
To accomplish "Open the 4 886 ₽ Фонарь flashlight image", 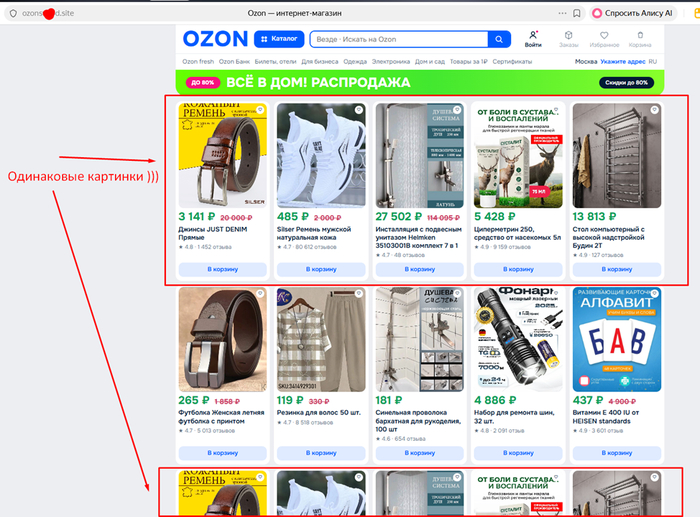I will coord(518,339).
